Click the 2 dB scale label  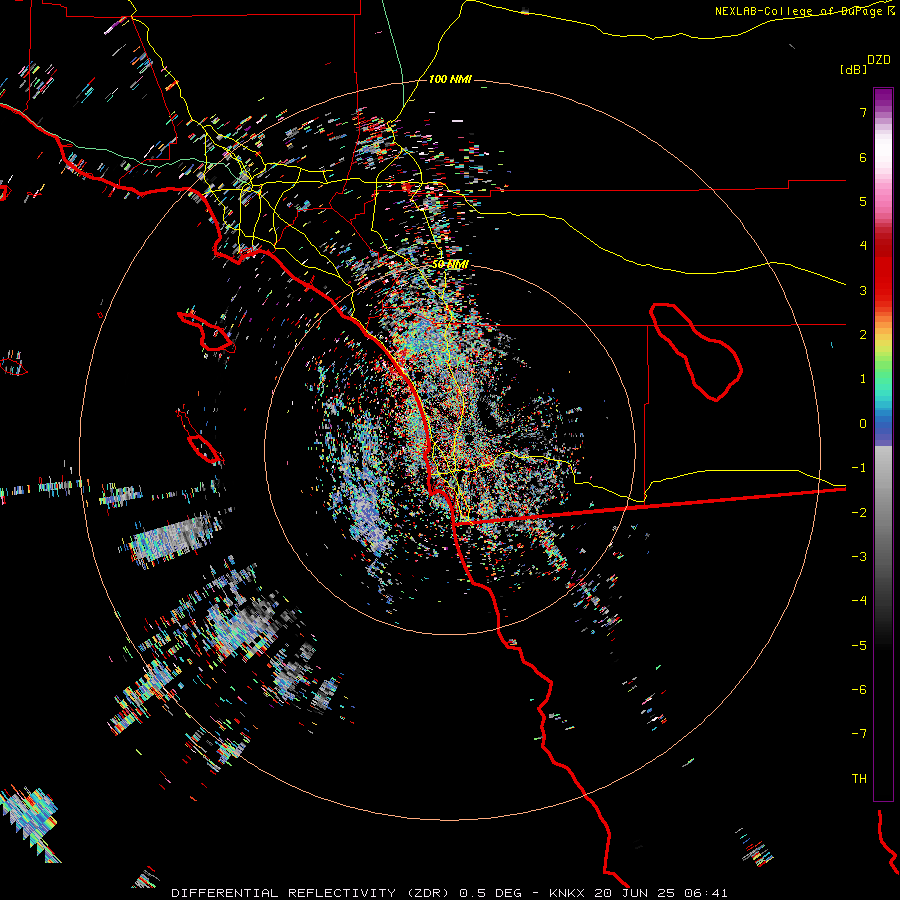tap(863, 335)
